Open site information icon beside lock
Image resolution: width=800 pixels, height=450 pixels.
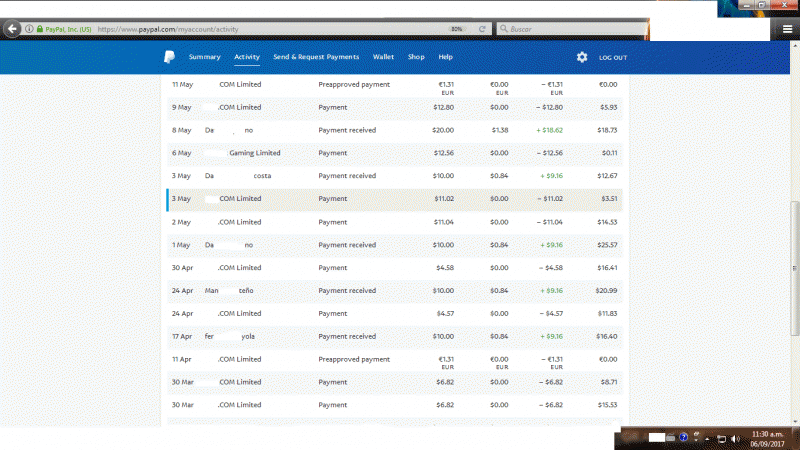30,29
